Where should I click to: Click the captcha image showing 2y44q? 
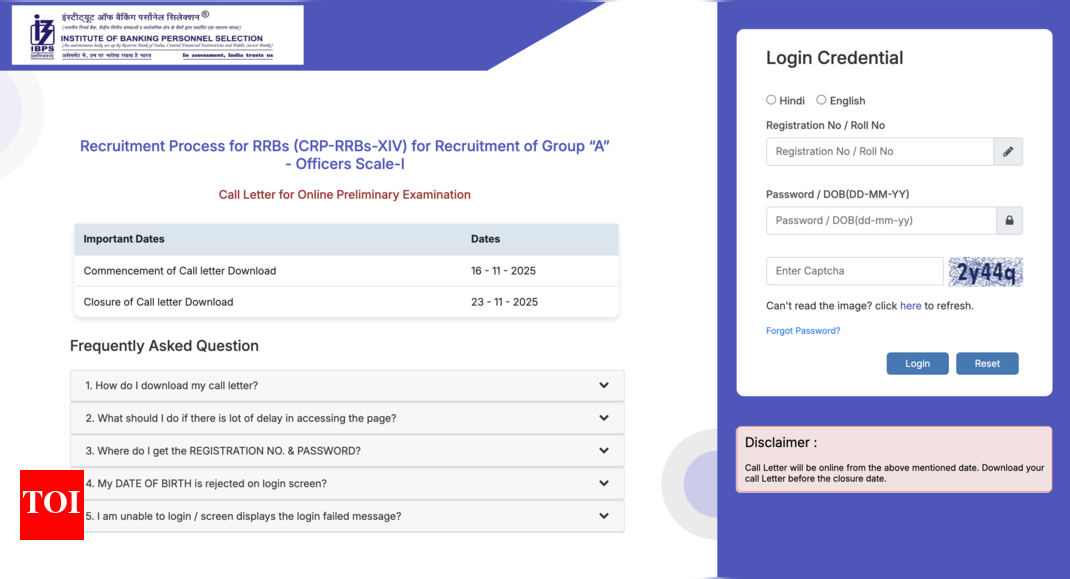coord(985,271)
